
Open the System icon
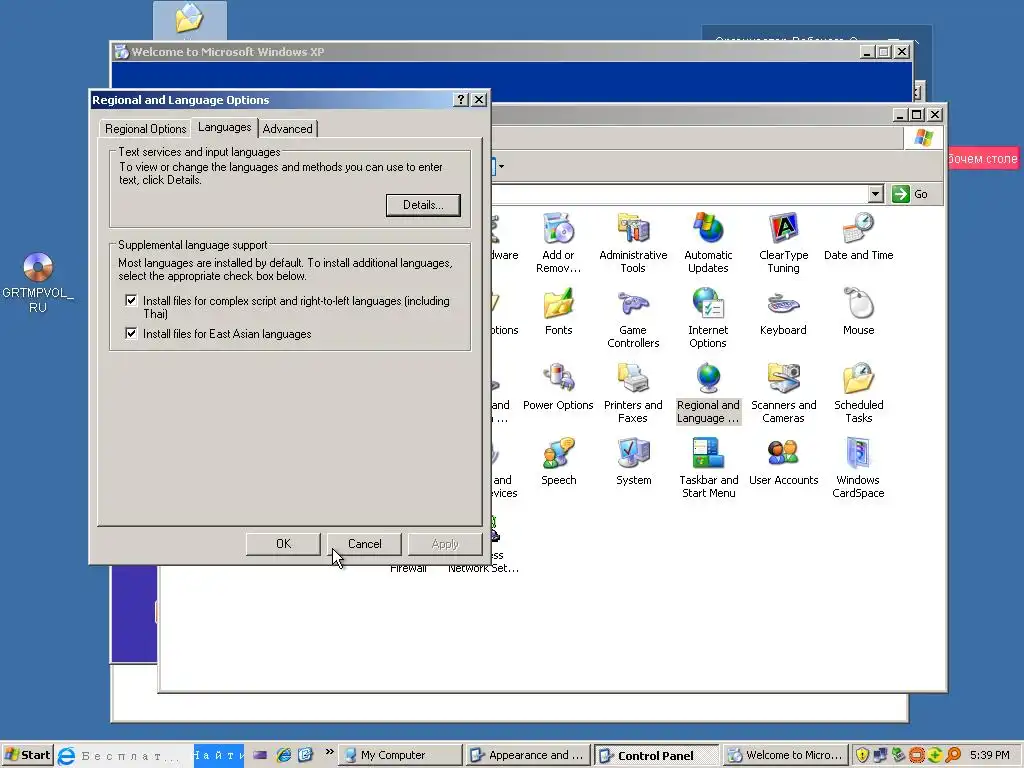coord(633,462)
